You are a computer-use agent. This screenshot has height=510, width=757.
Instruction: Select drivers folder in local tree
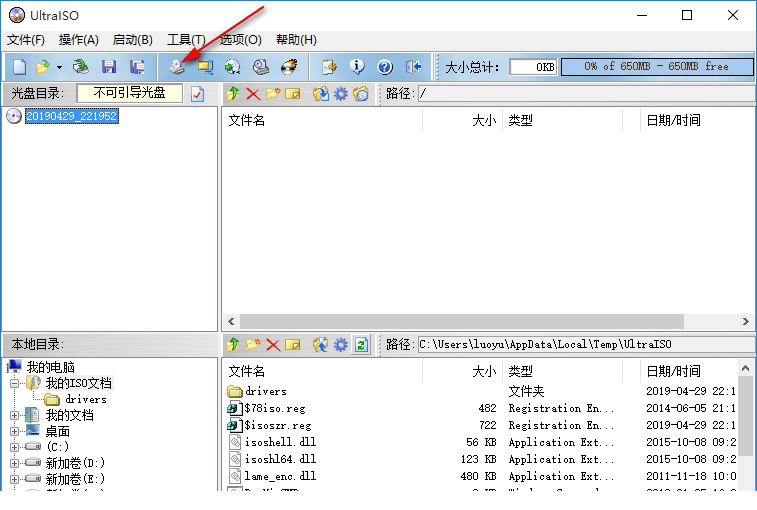pos(85,399)
